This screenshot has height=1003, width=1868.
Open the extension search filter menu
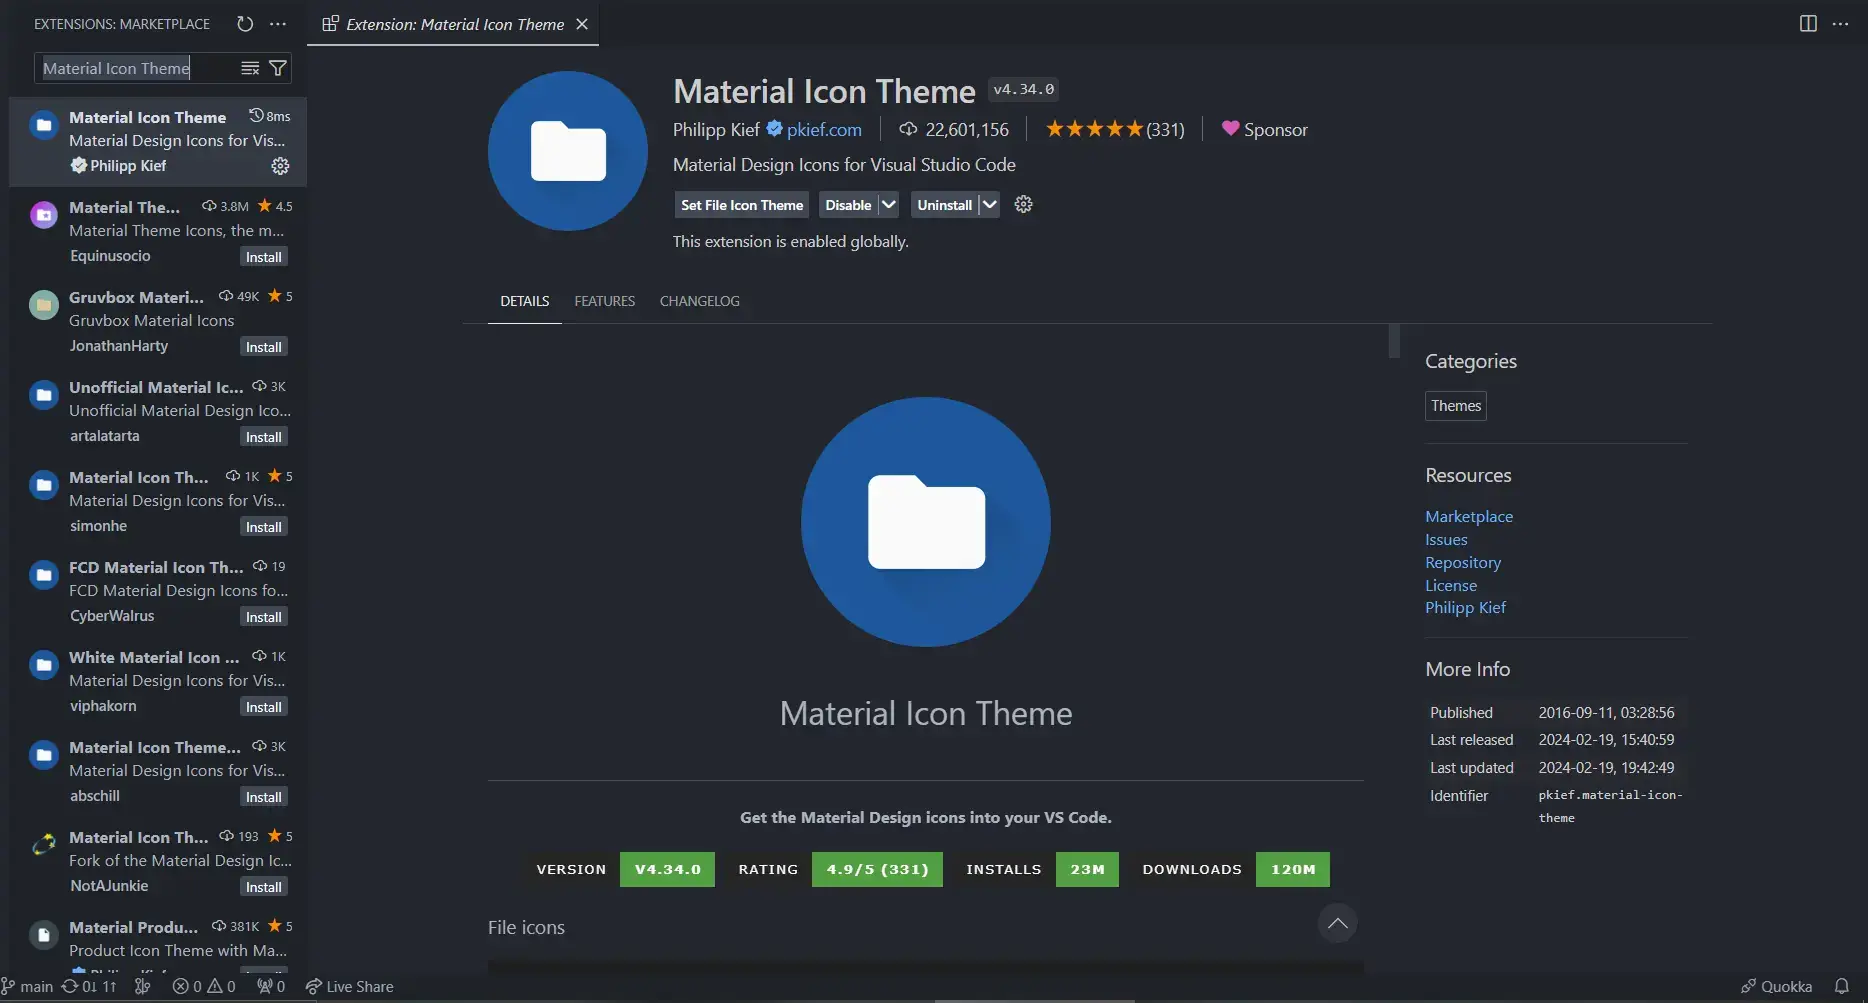coord(278,68)
